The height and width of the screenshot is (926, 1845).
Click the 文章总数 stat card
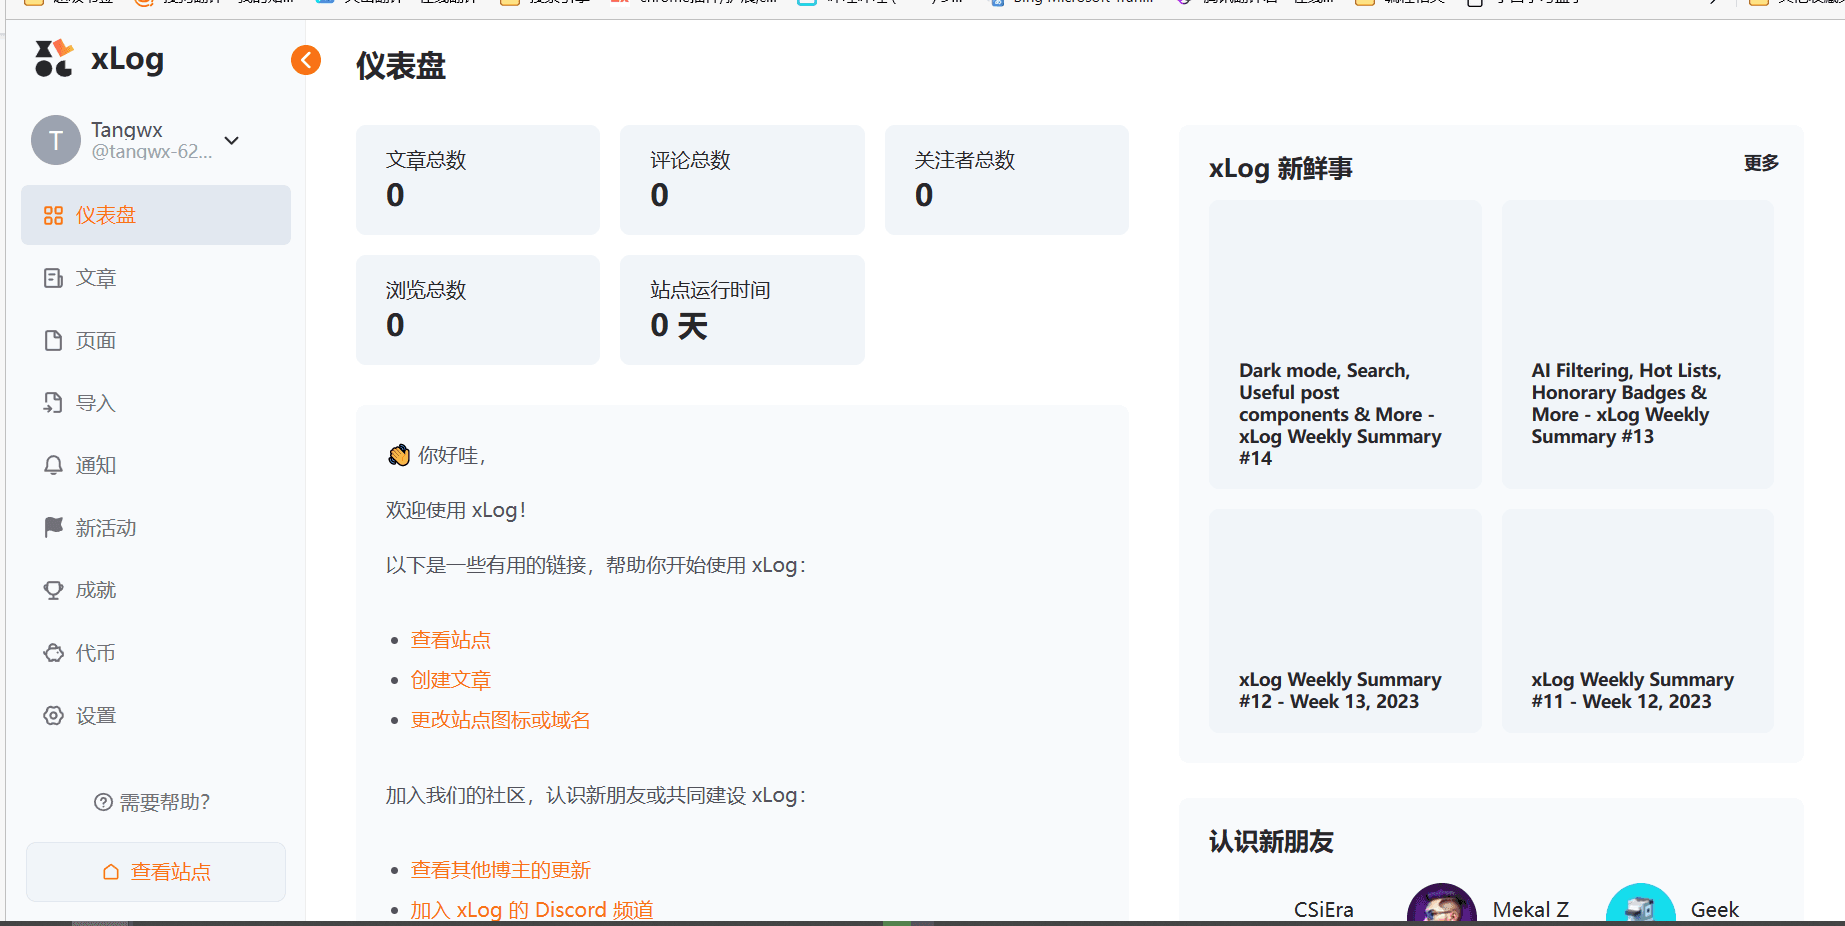point(478,180)
